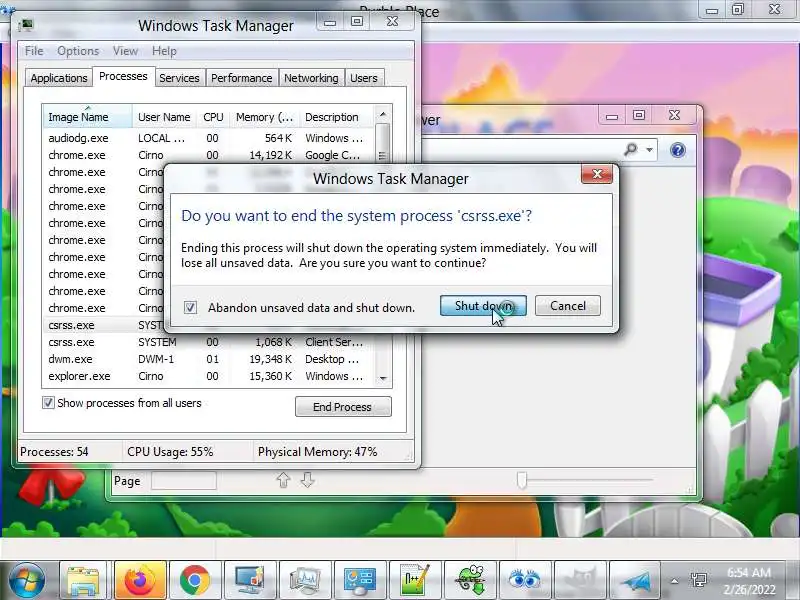This screenshot has height=600, width=800.
Task: Expand the search dropdown arrow in viewer window
Action: click(649, 150)
